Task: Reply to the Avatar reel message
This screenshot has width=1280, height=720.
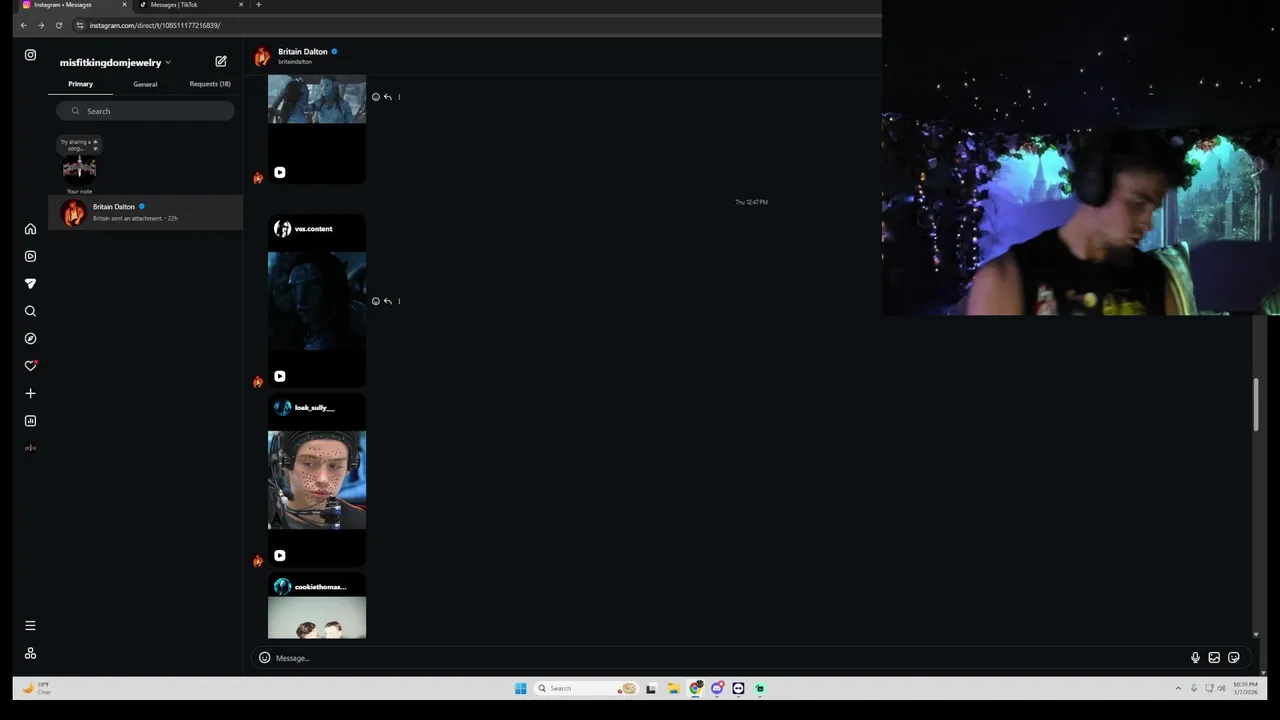Action: 388,97
